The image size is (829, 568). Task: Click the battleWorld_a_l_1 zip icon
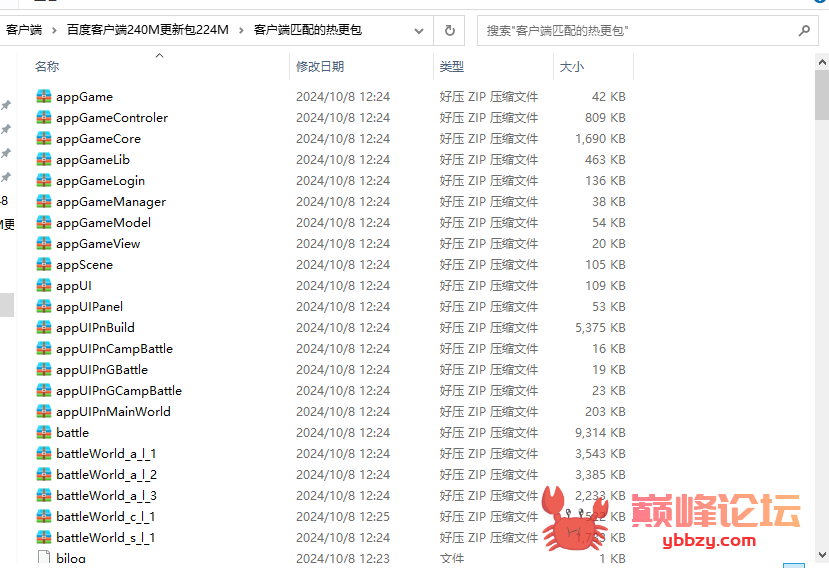tap(44, 453)
